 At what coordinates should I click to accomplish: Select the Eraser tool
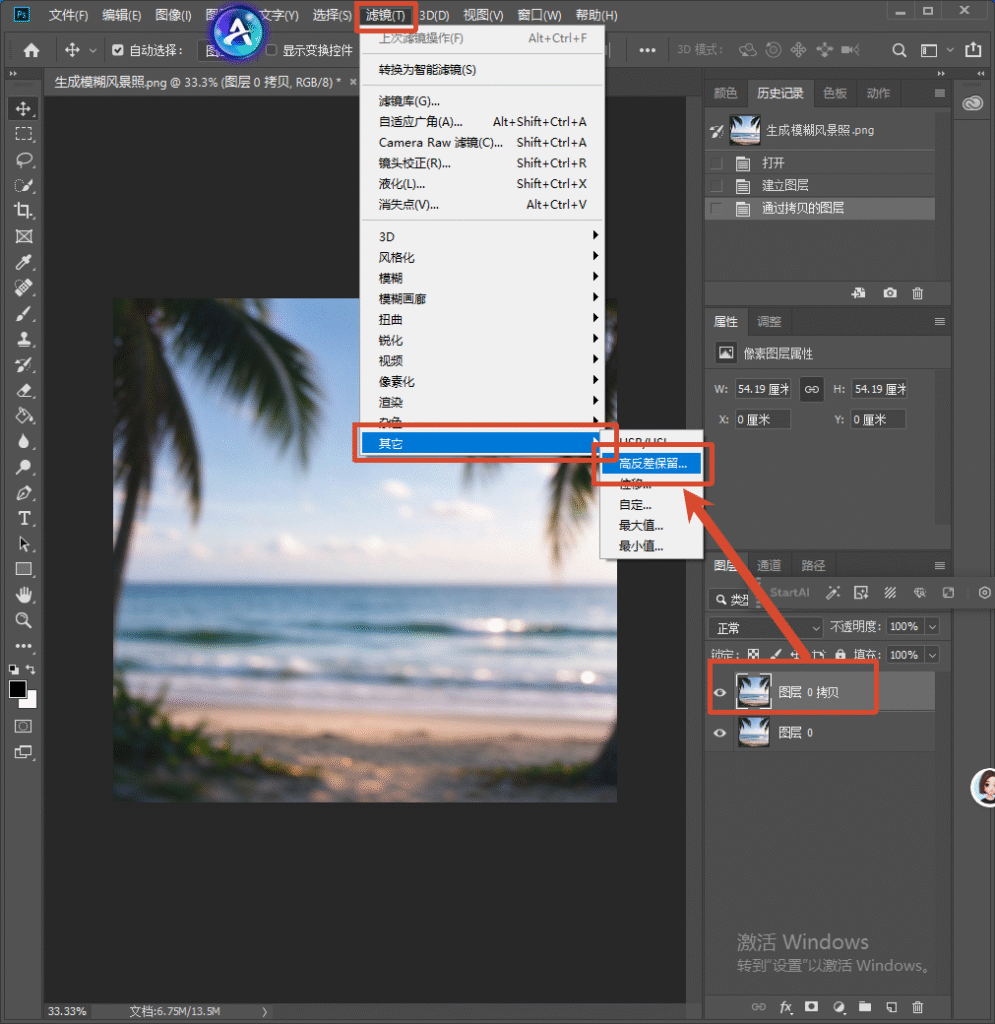(24, 391)
